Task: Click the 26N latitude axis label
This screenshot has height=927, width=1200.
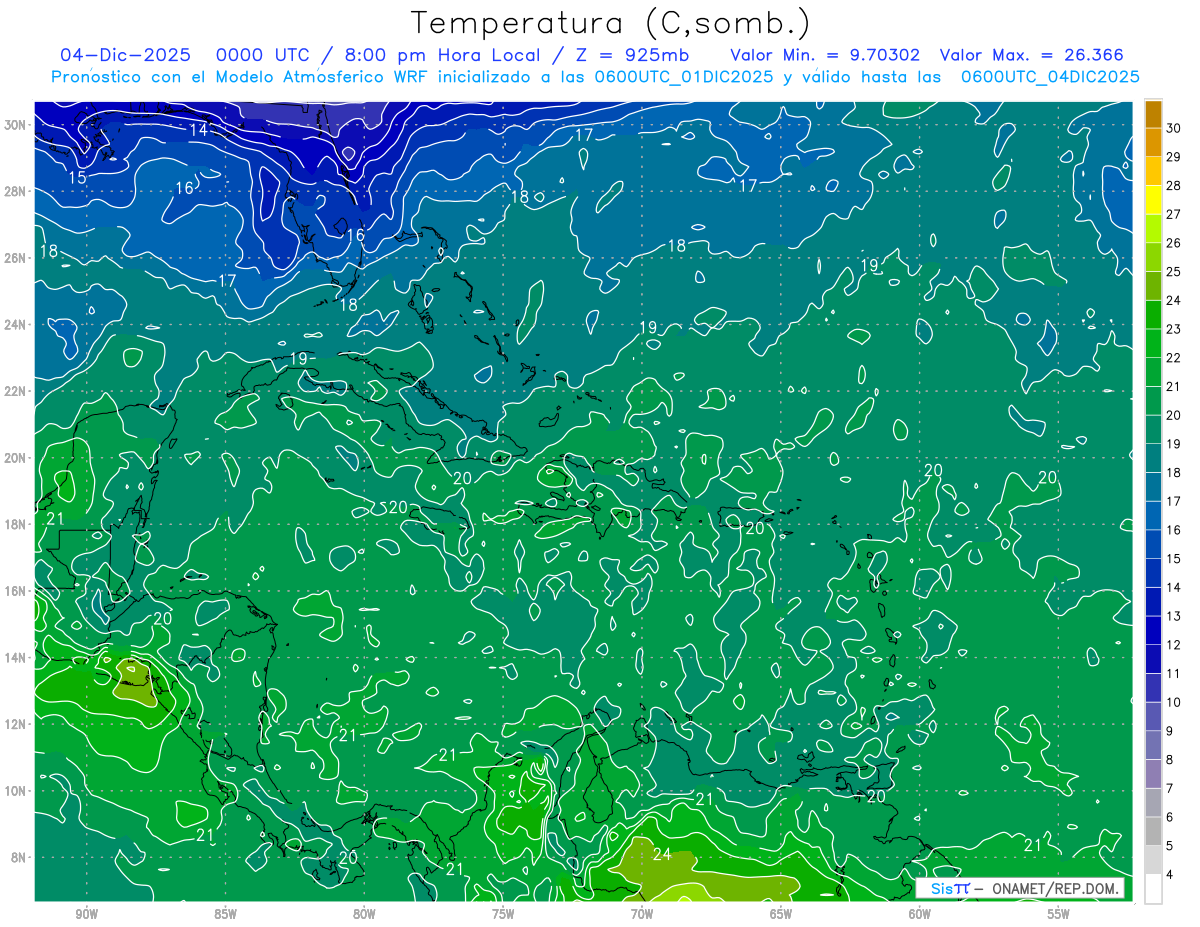Action: (x=17, y=258)
